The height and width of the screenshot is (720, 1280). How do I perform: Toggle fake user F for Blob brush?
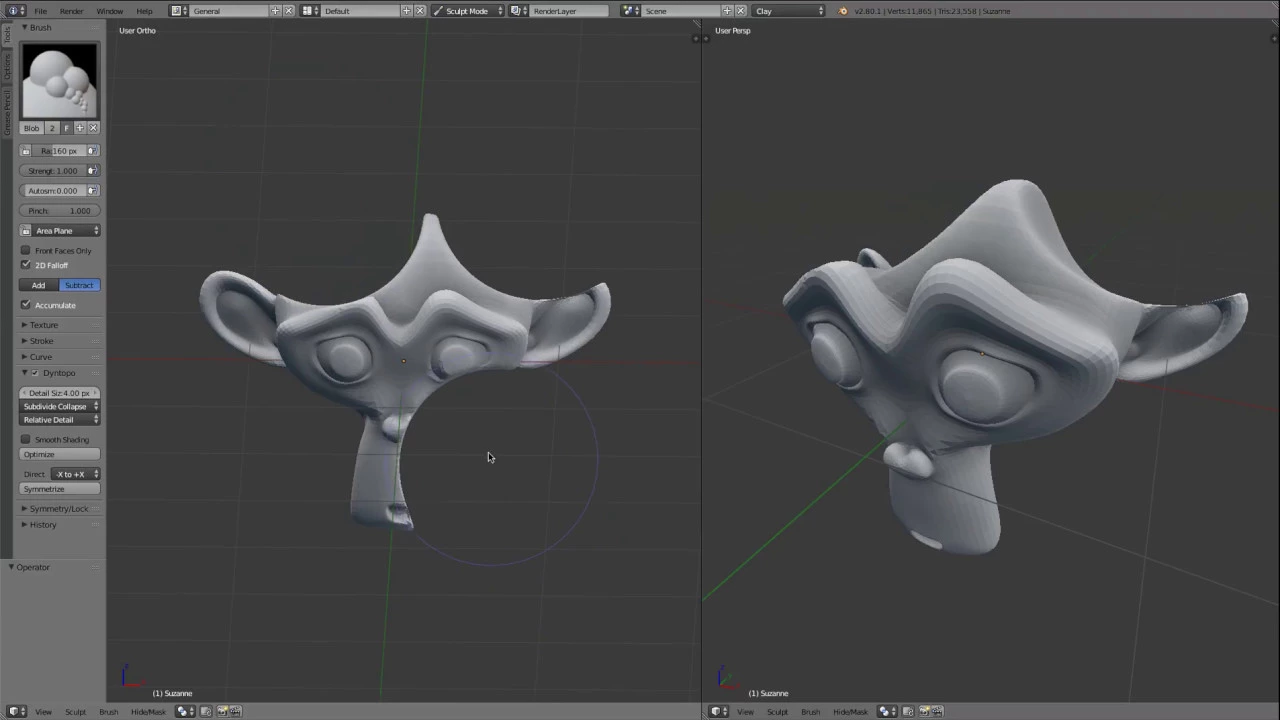coord(67,128)
